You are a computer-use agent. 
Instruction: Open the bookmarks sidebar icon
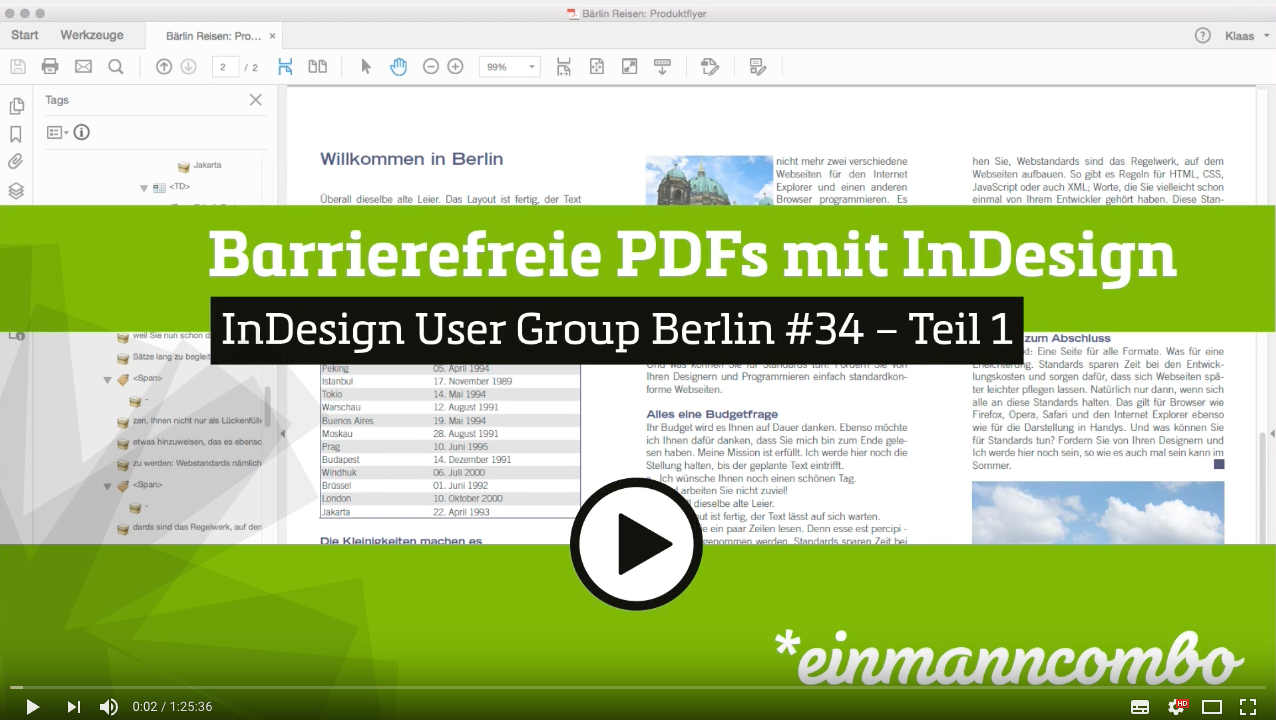click(x=16, y=134)
